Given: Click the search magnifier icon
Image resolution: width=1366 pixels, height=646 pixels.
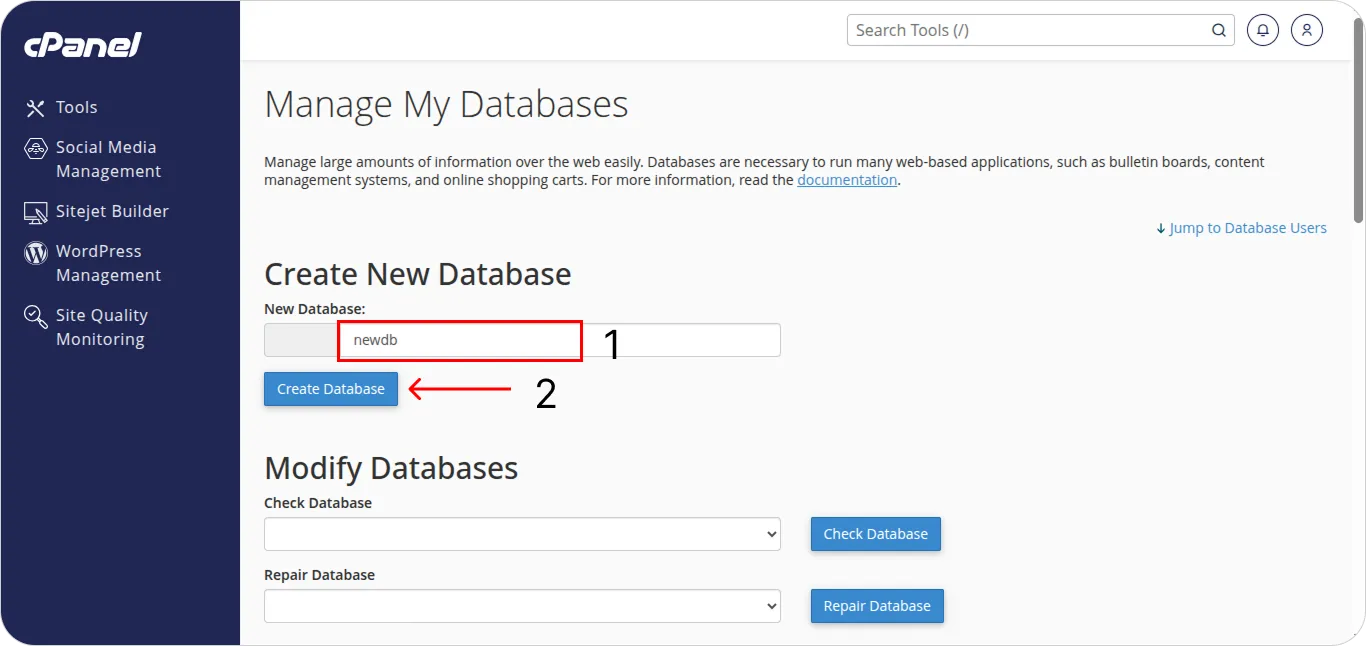Looking at the screenshot, I should tap(1219, 30).
